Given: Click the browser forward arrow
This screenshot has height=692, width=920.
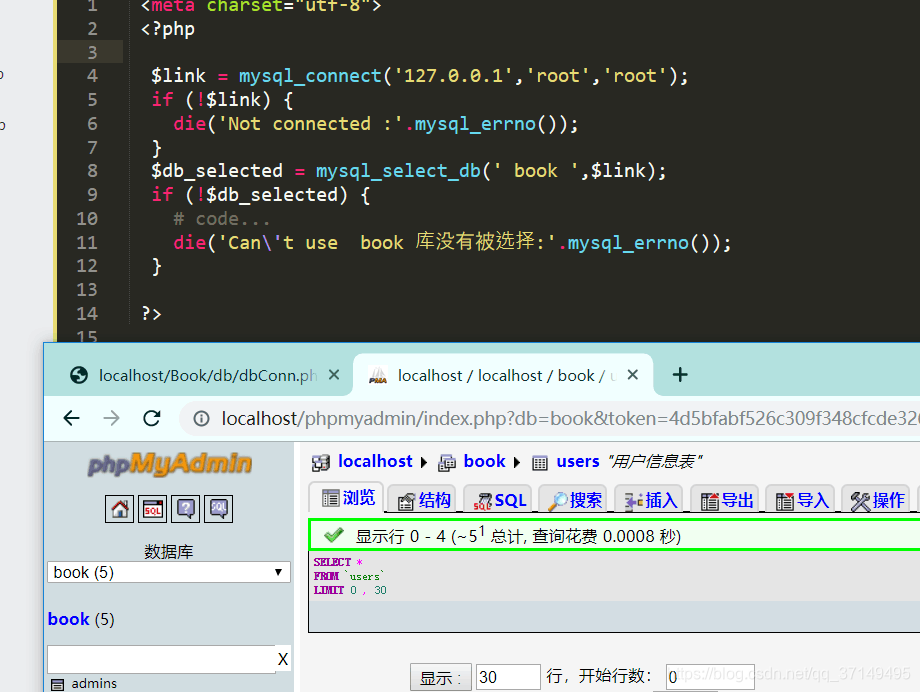Looking at the screenshot, I should point(111,418).
